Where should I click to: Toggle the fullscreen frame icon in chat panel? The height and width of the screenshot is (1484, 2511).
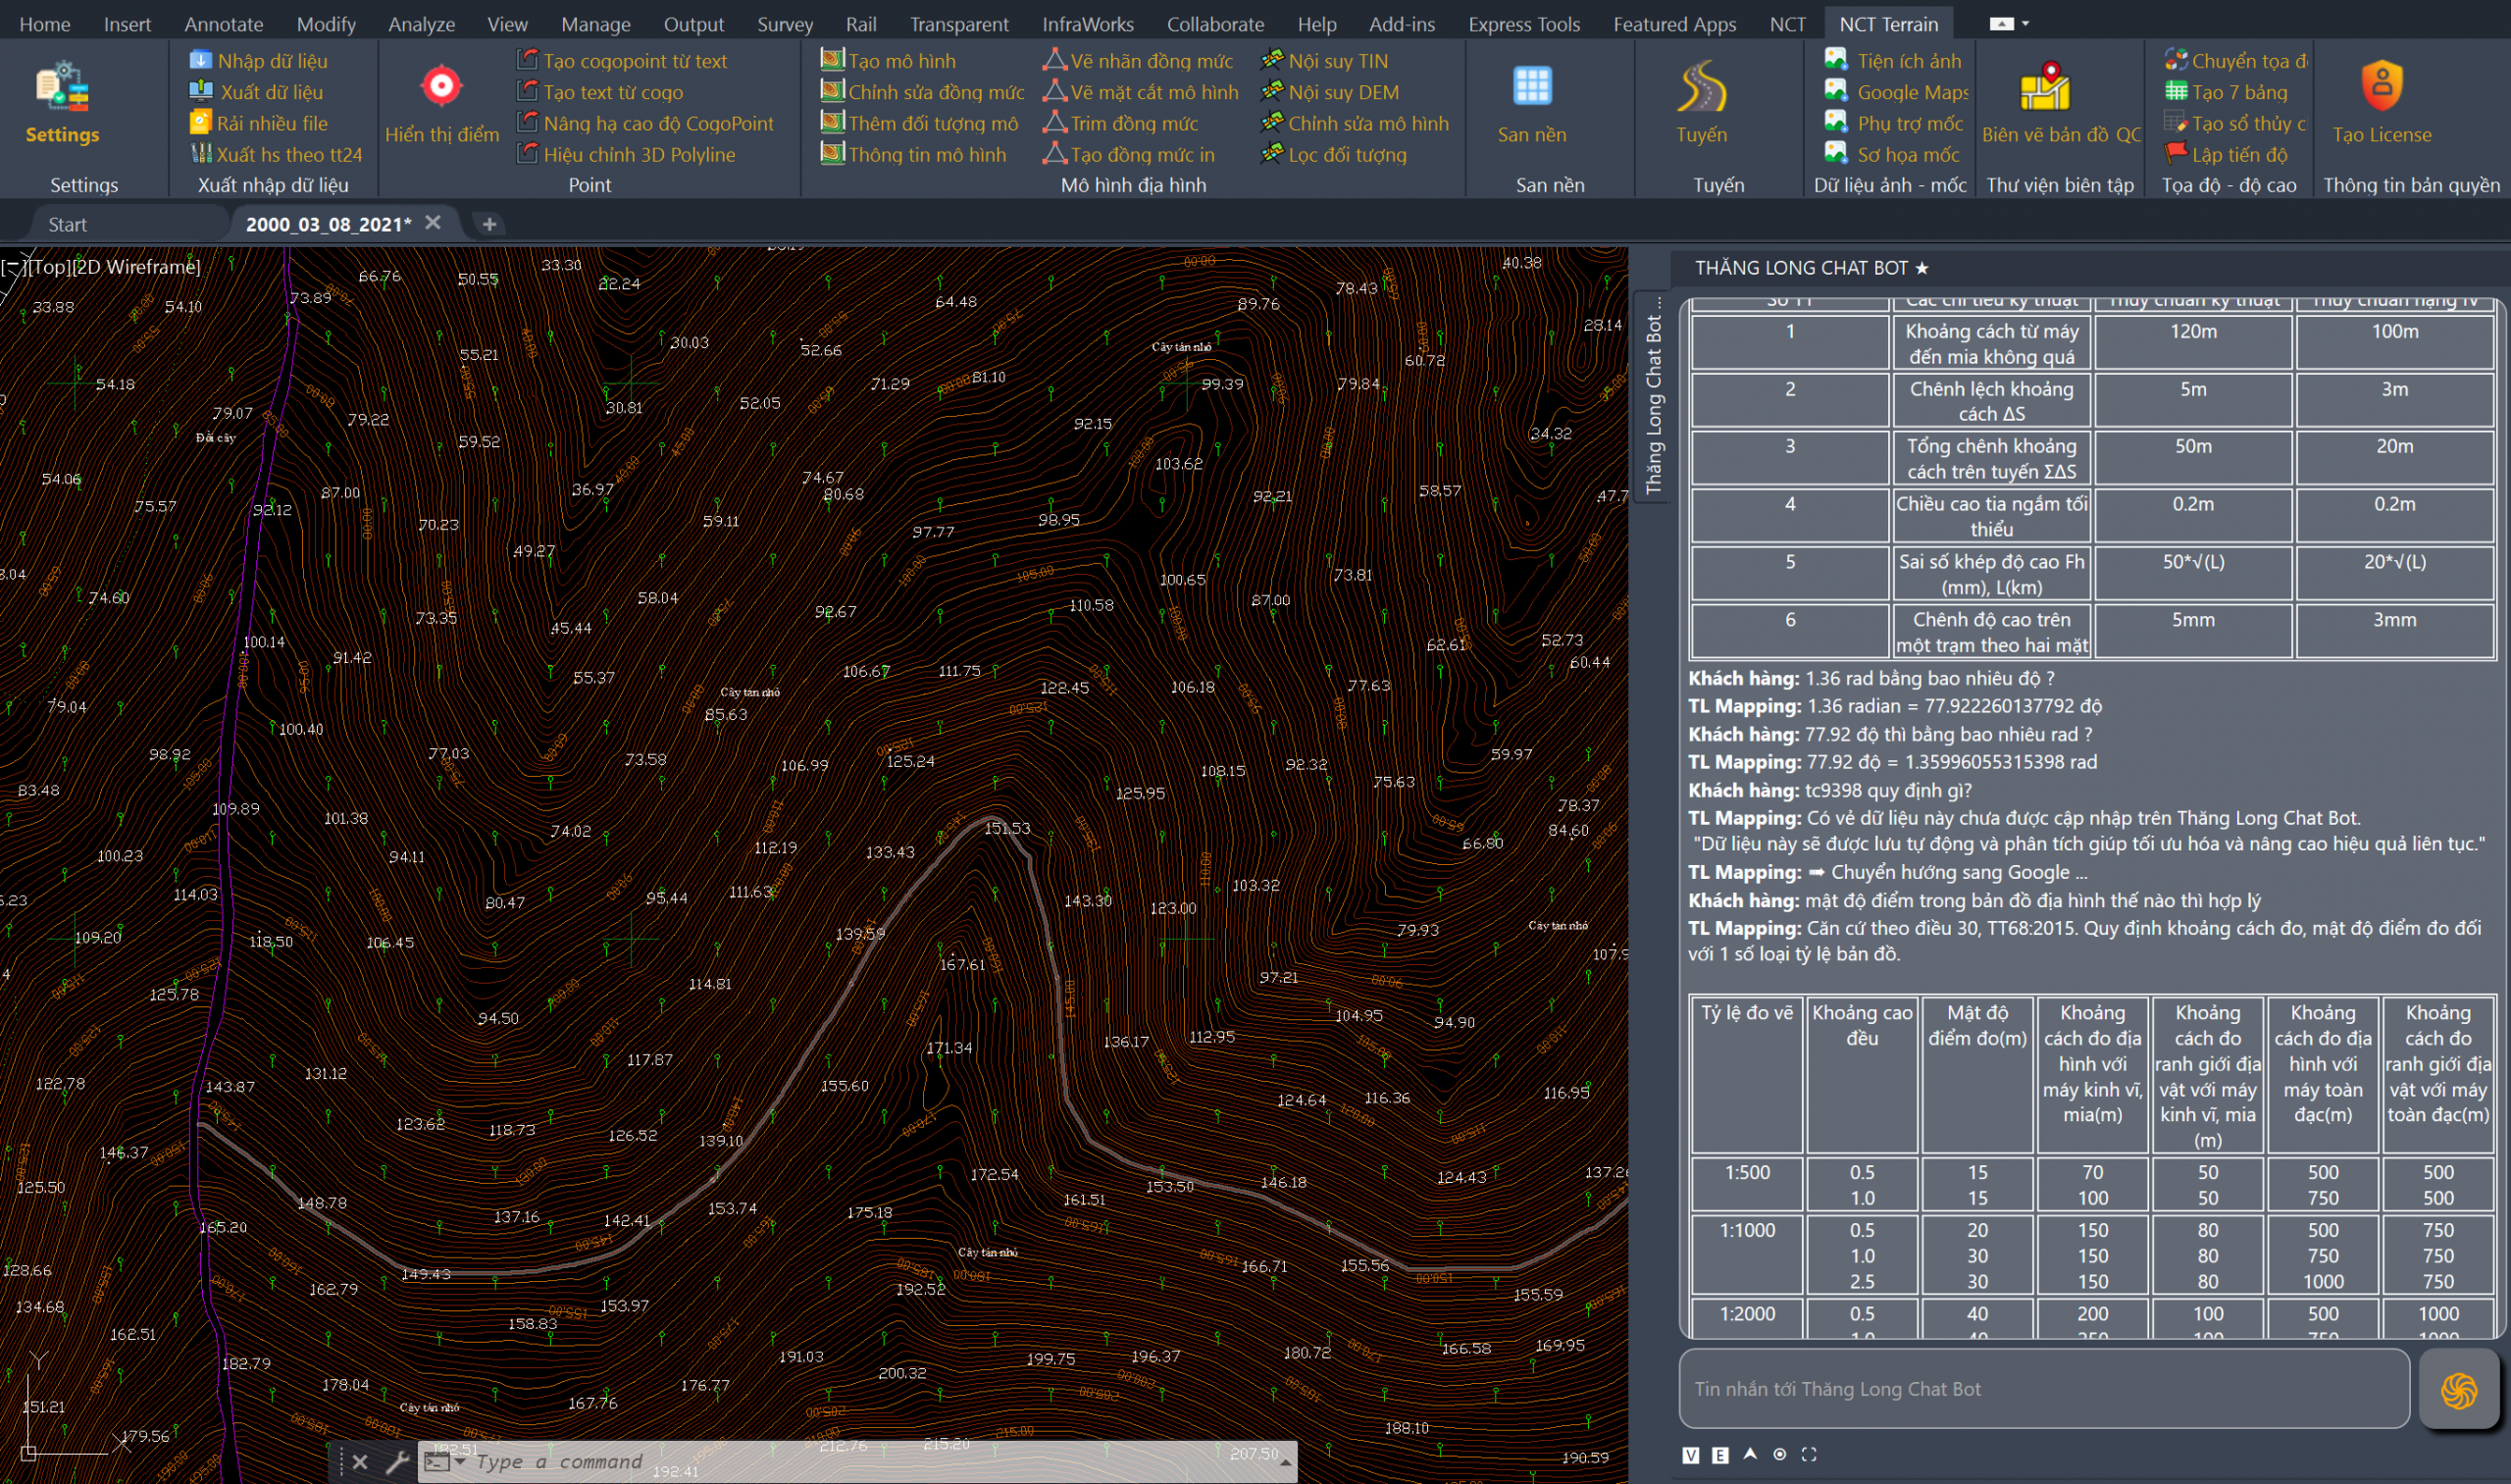1809,1454
